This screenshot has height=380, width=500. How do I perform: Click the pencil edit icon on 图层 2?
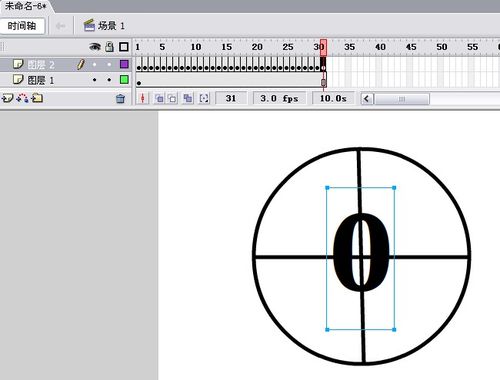[80, 65]
